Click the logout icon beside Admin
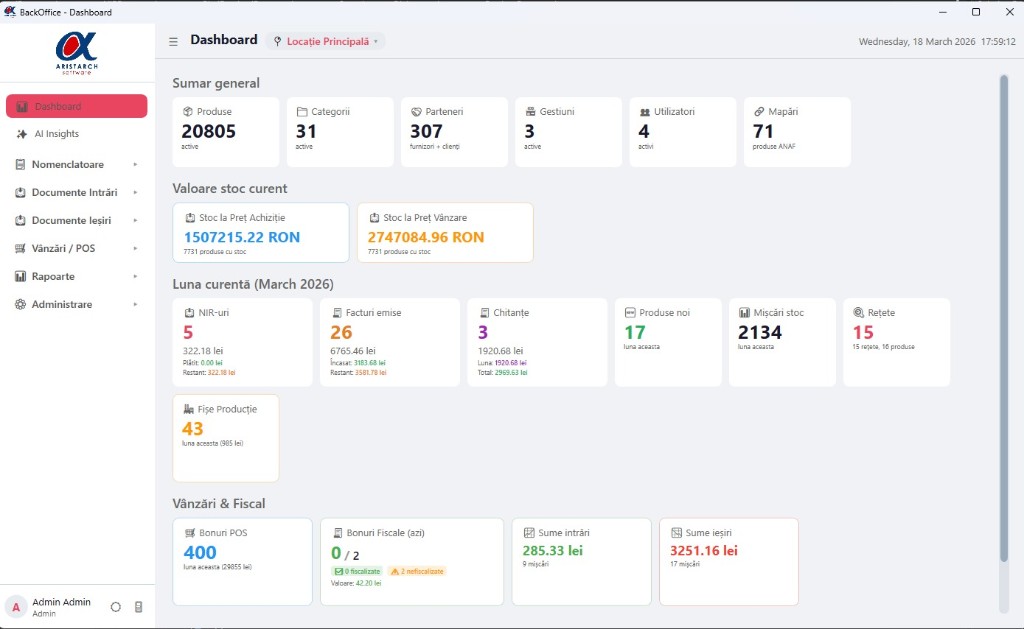Image resolution: width=1024 pixels, height=629 pixels. (138, 607)
